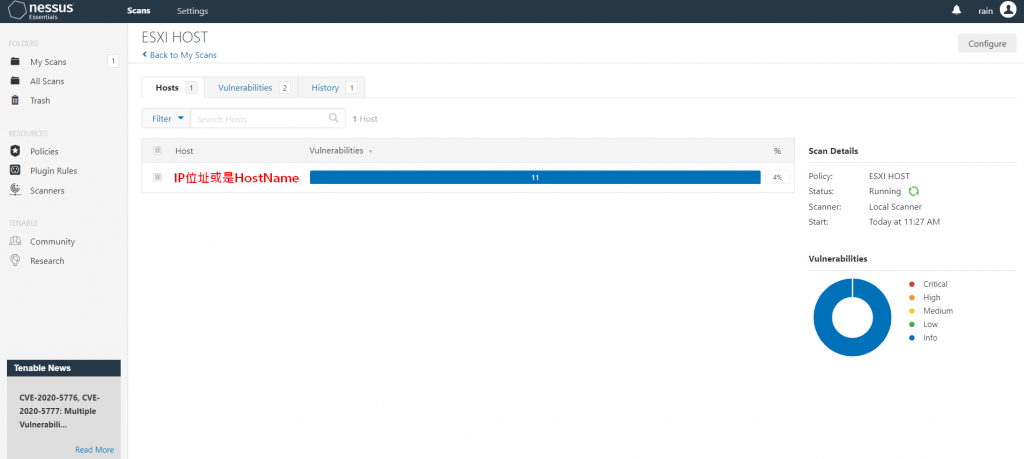
Task: Click the High orange legend dot
Action: pyautogui.click(x=912, y=298)
